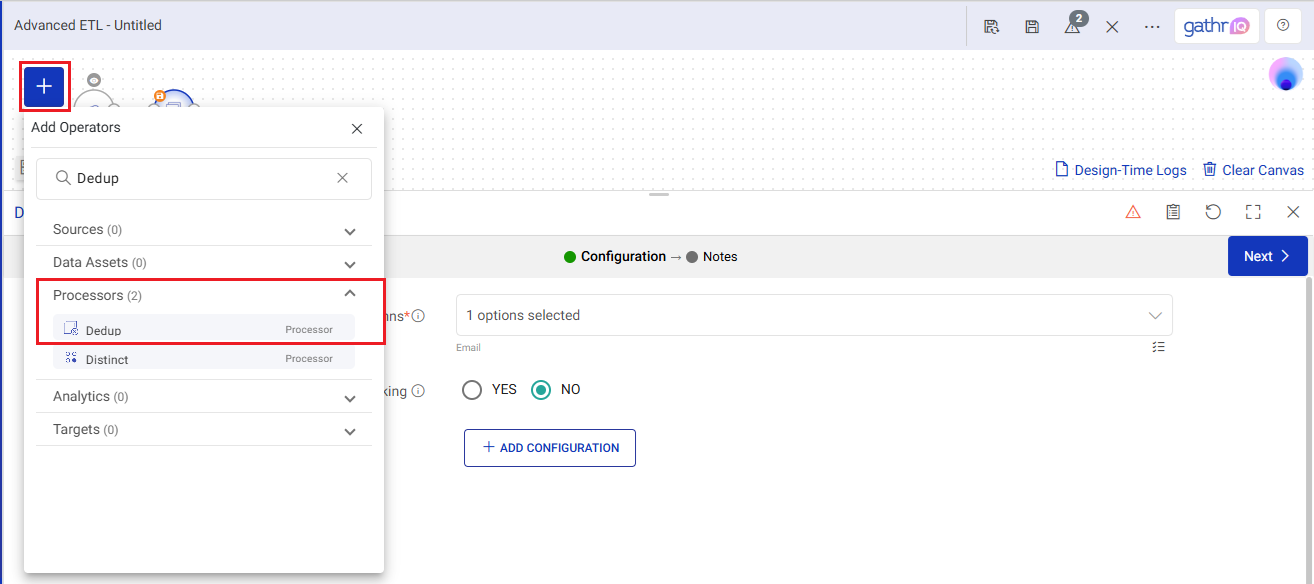Expand the Sources section
This screenshot has width=1314, height=584.
pos(350,230)
